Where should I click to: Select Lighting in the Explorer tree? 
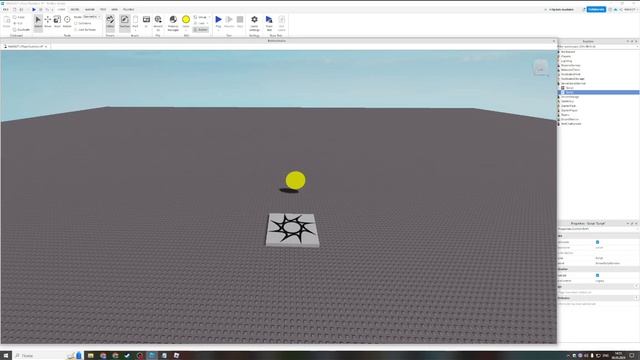pos(566,61)
